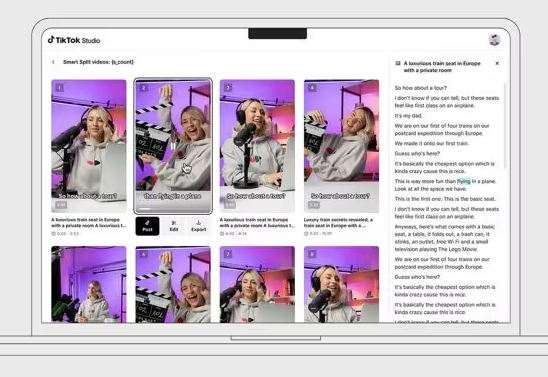Post the selected clip to TikTok
The image size is (548, 377).
tap(147, 226)
